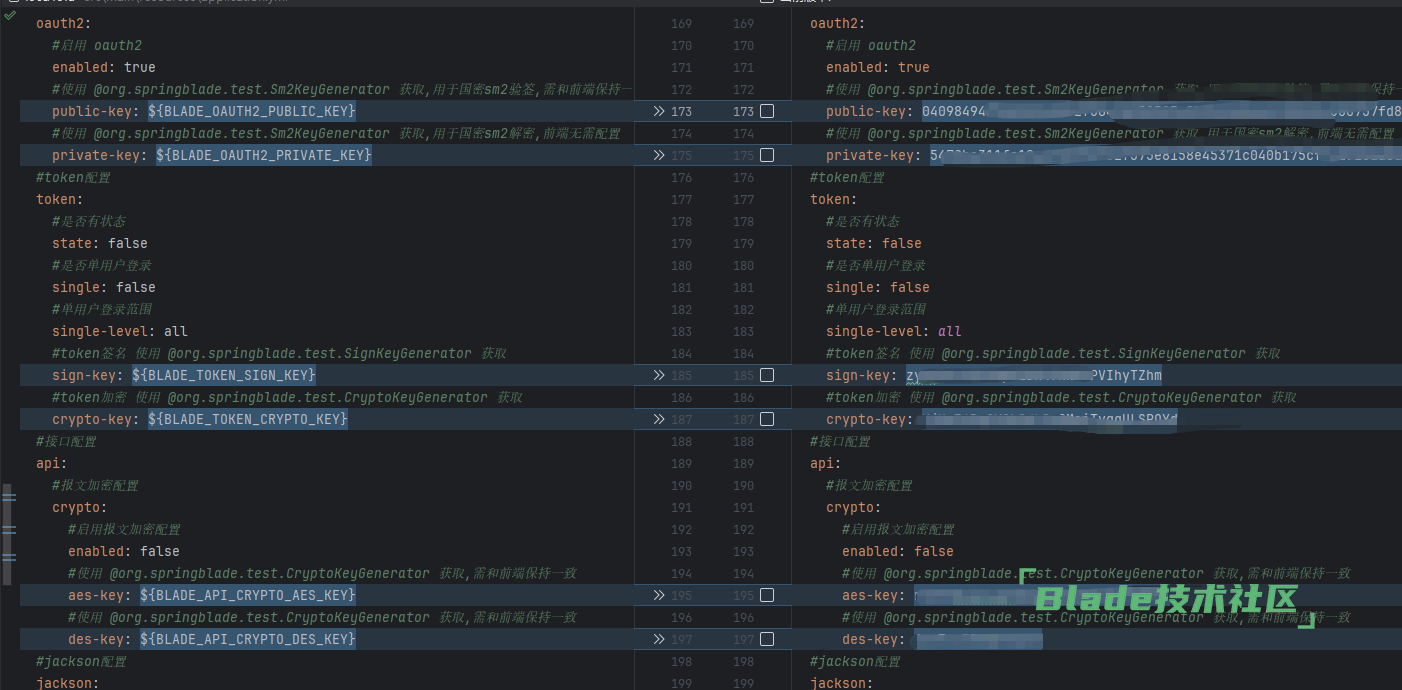
Task: Check the include box for line 173
Action: click(x=767, y=111)
